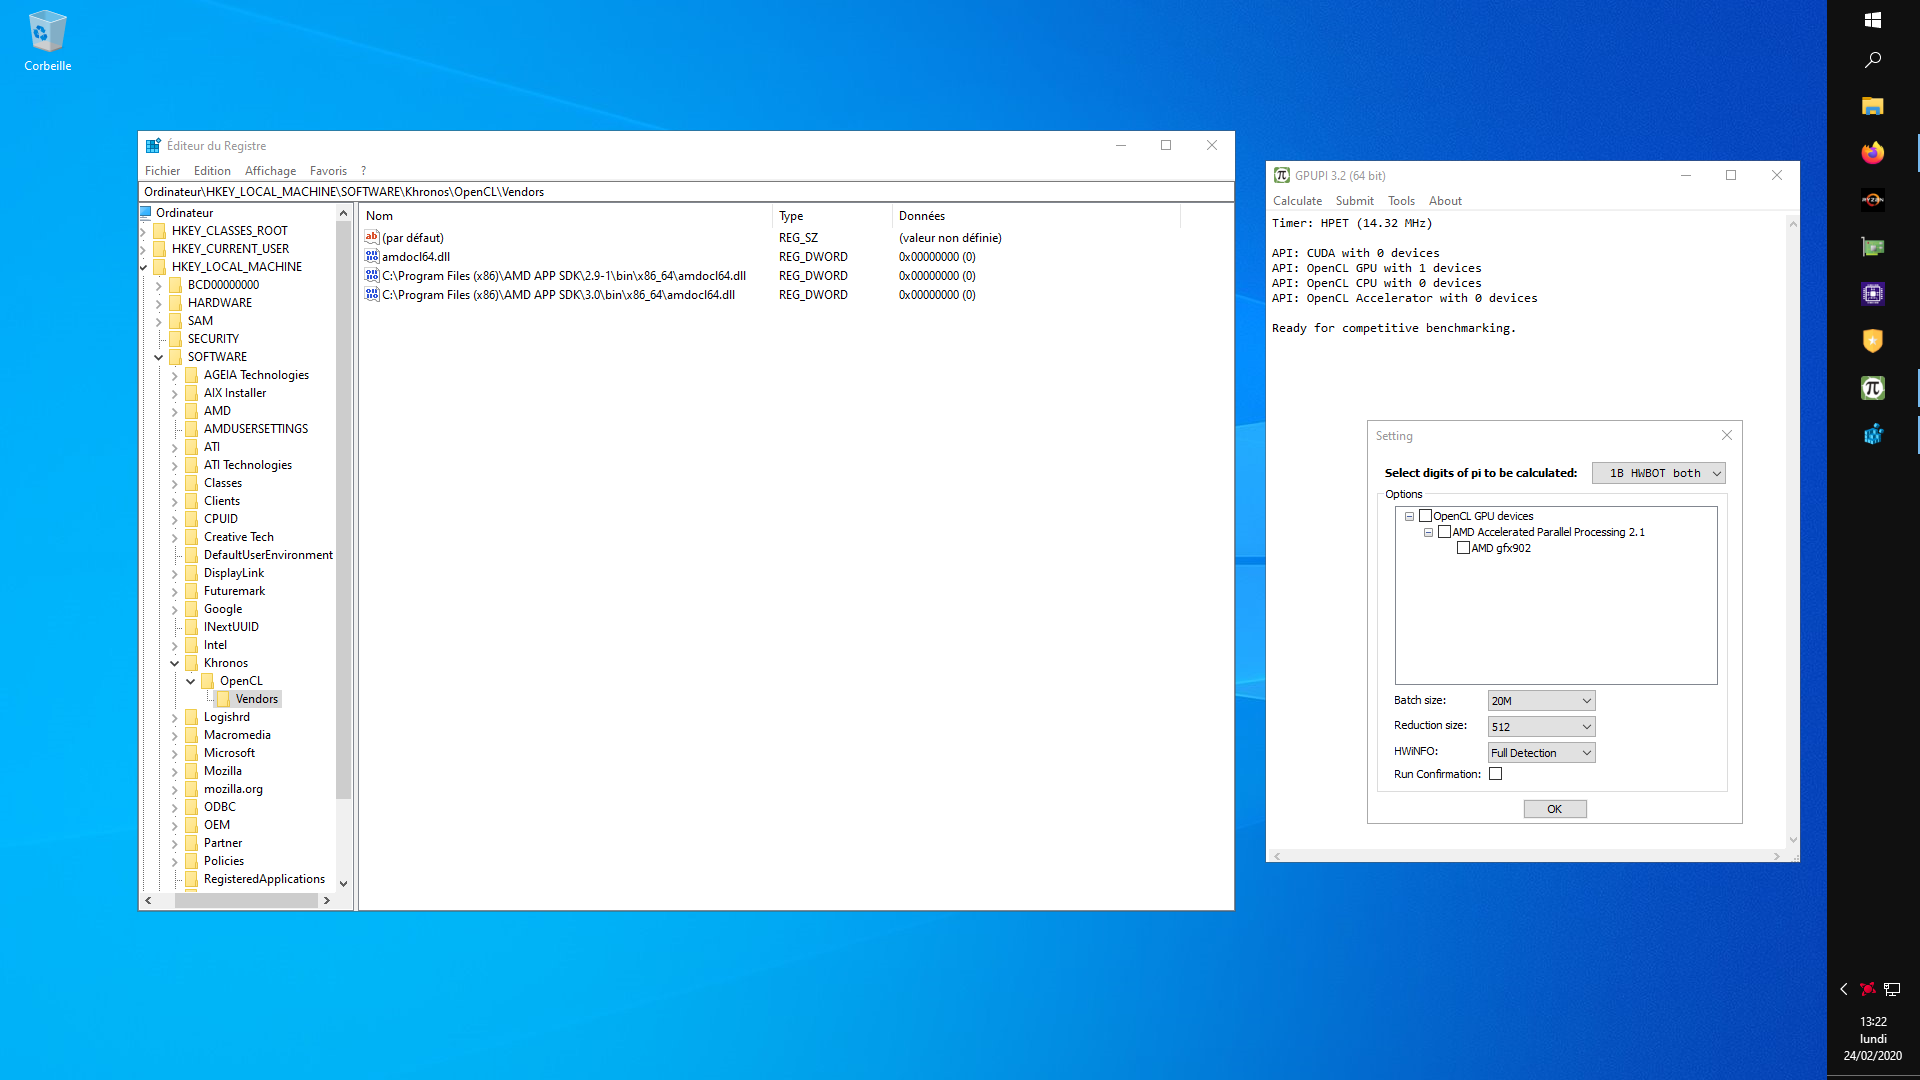
Task: Switch to GPUPI via taskbar pi icon
Action: coord(1873,388)
